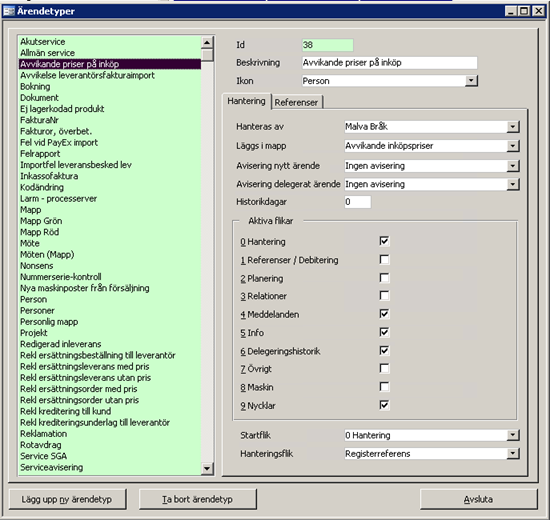Click the Historikdagar input field
Viewport: 550px width, 520px height.
tap(357, 202)
